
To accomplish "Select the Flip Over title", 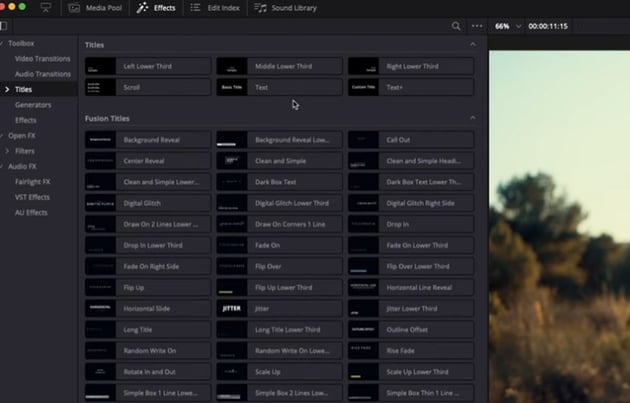I will coord(279,266).
